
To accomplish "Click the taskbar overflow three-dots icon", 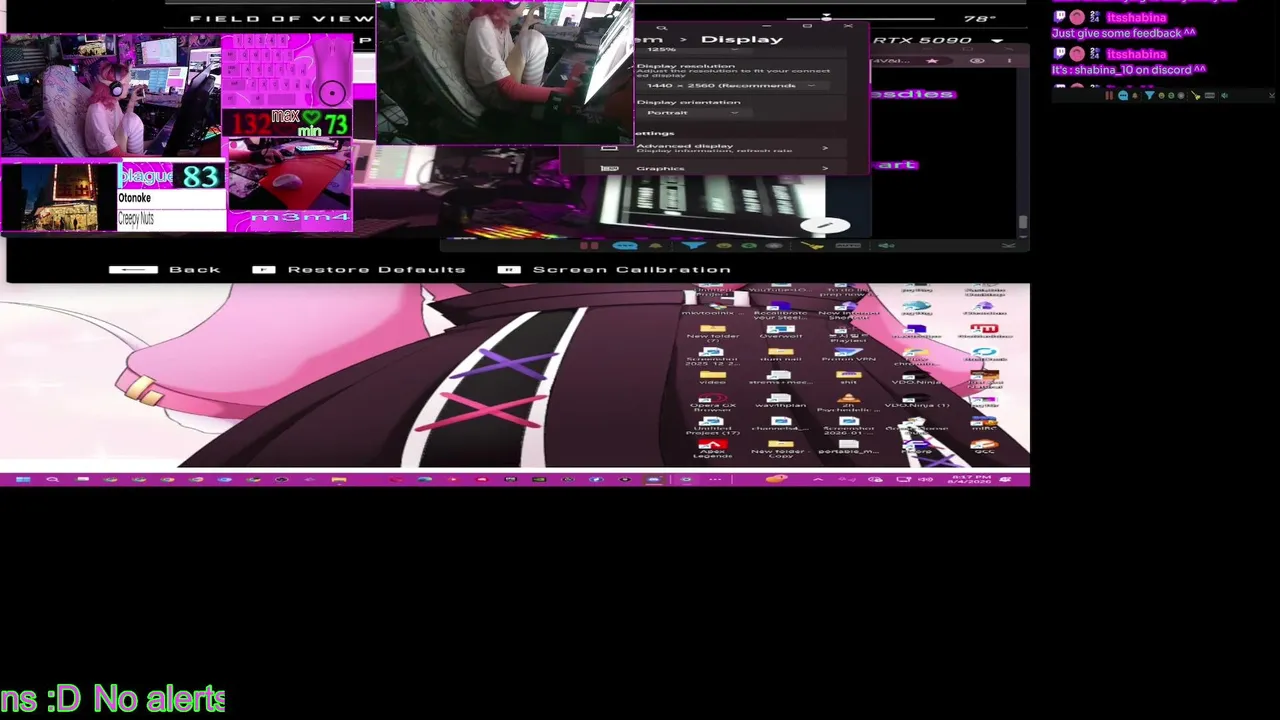I will click(x=715, y=480).
